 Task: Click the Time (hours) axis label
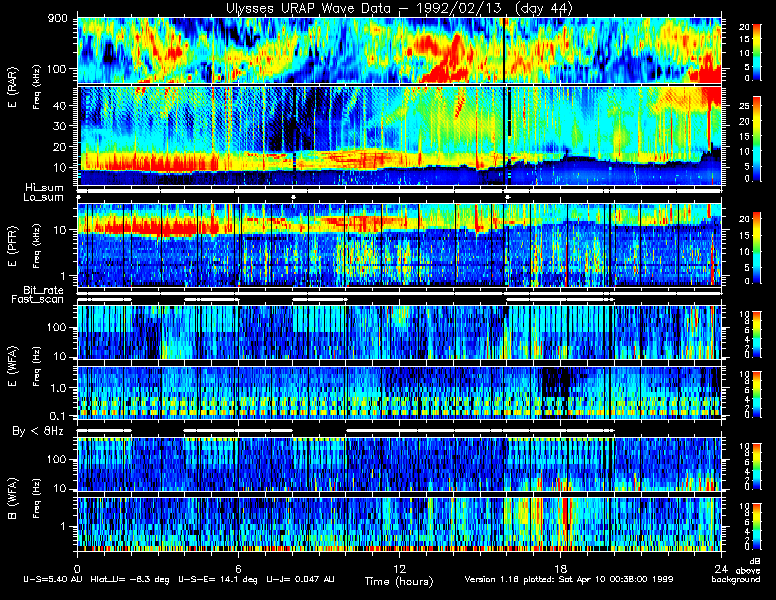click(x=399, y=581)
